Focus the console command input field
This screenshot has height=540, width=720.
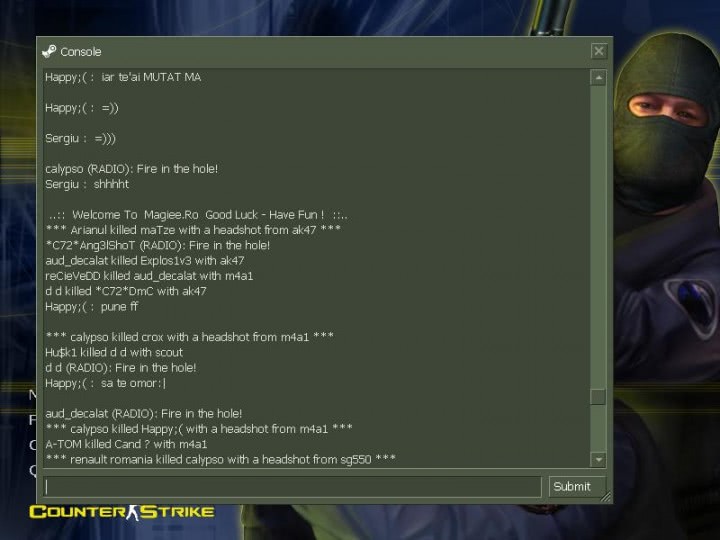(292, 487)
